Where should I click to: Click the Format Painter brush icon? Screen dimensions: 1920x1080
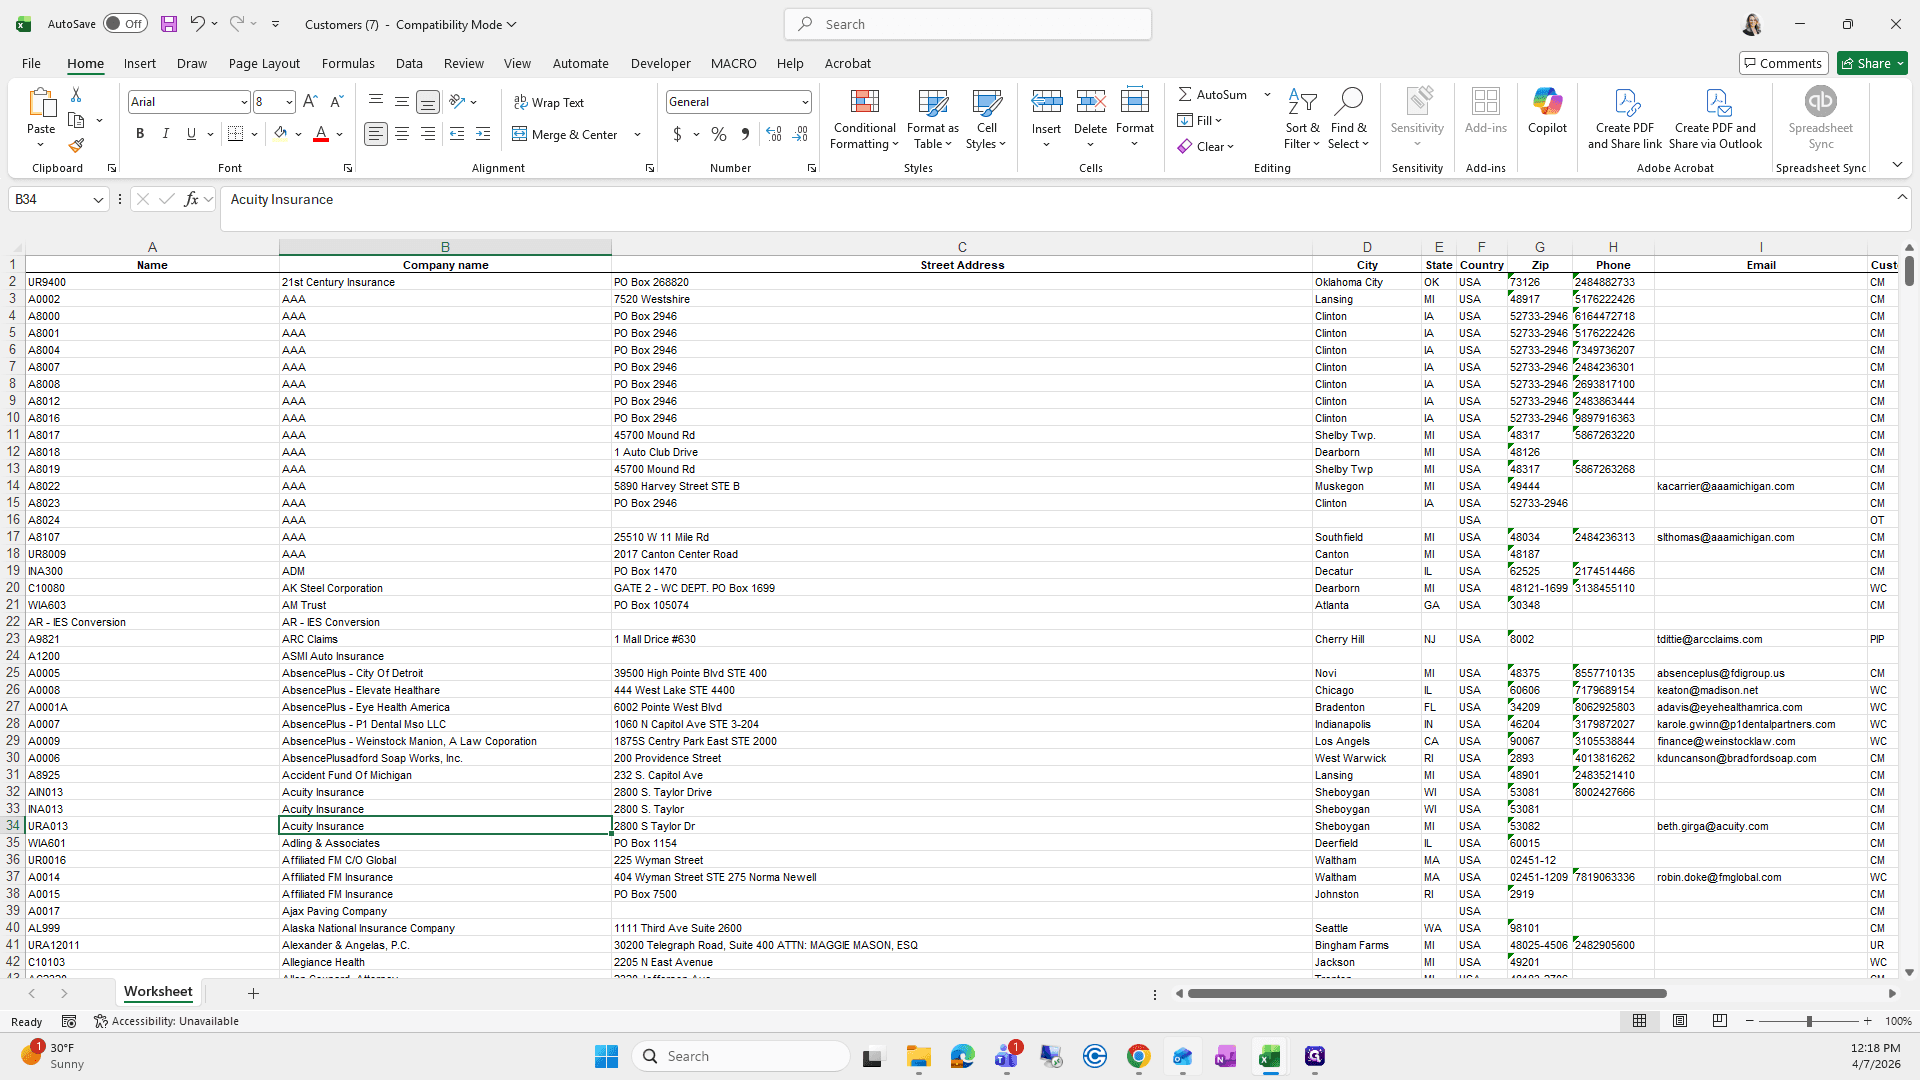point(76,146)
